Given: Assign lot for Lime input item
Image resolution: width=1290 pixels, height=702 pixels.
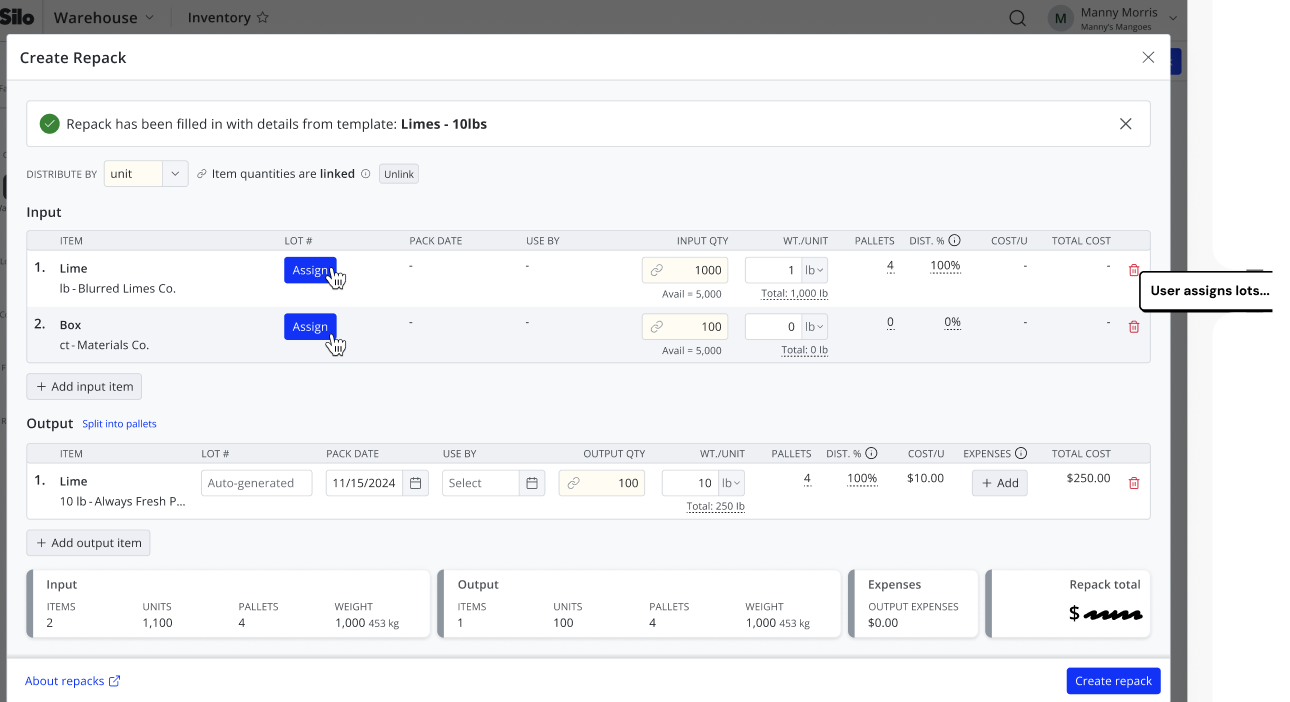Looking at the screenshot, I should (x=310, y=270).
